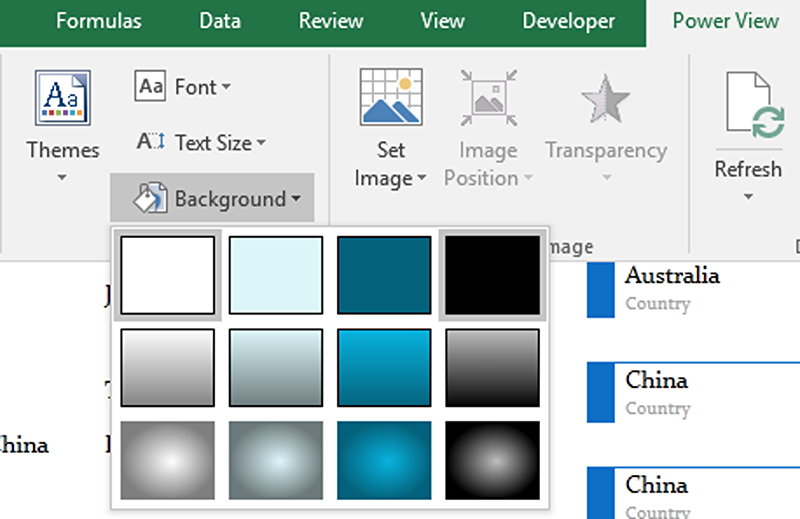
Task: Select the Australia country card
Action: click(693, 289)
